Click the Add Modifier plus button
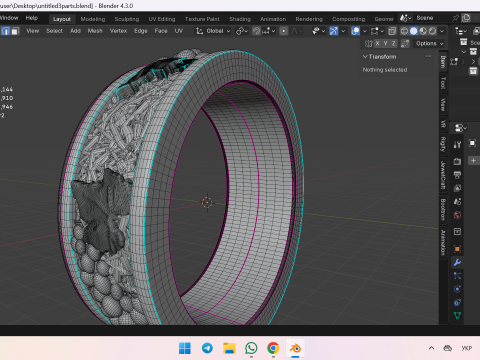The width and height of the screenshot is (480, 360). point(473,161)
